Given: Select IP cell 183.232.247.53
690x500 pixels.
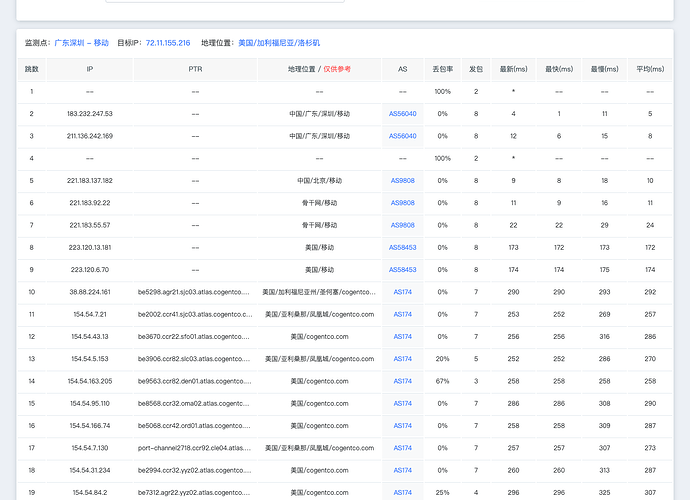Looking at the screenshot, I should tap(90, 114).
